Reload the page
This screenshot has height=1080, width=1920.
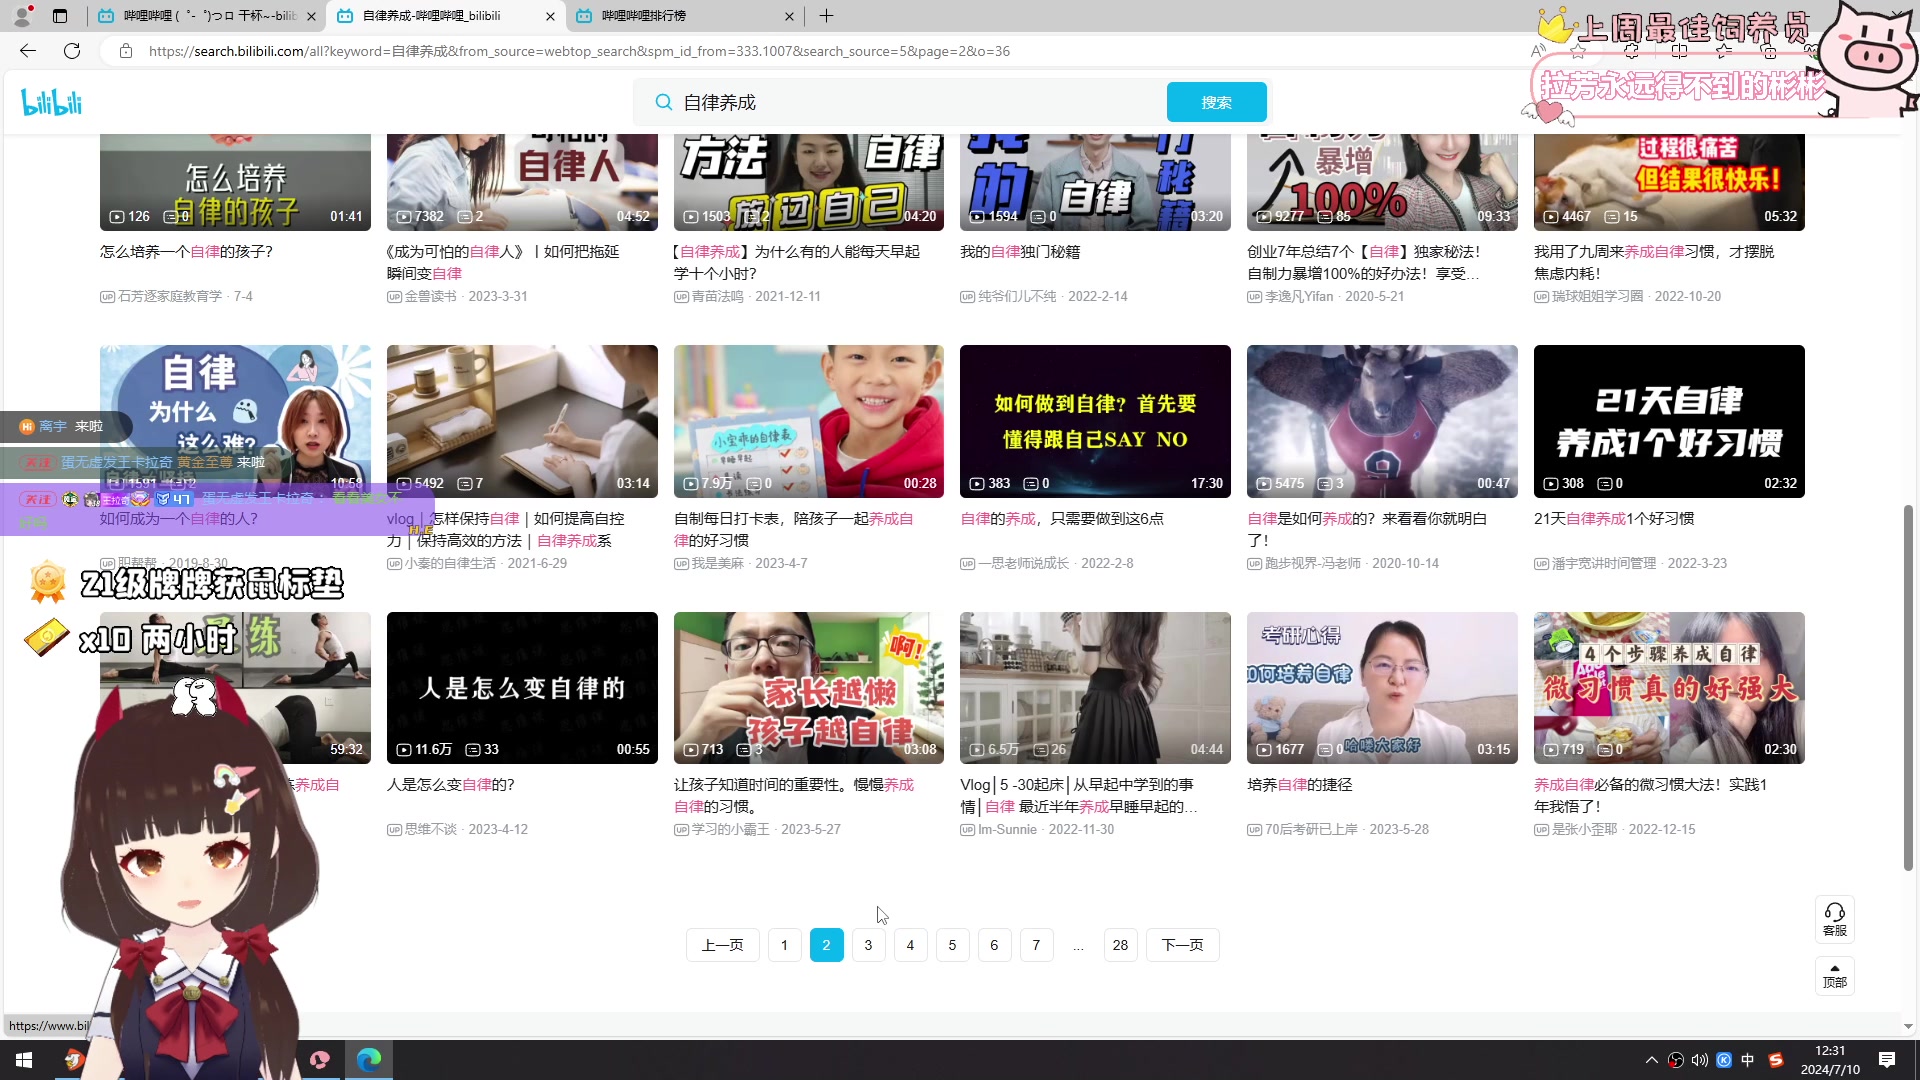pos(72,51)
